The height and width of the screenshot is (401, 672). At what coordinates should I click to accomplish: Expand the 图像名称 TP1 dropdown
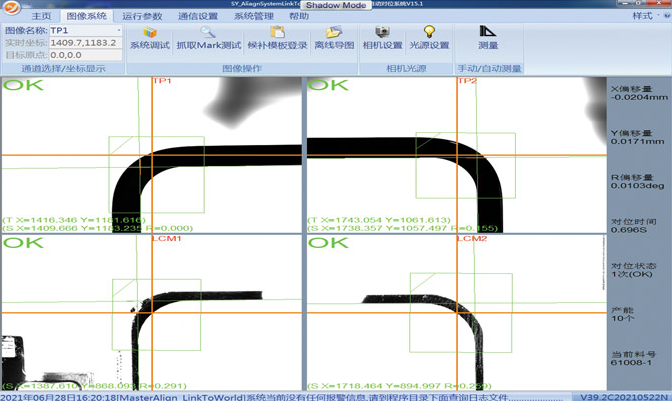click(118, 31)
